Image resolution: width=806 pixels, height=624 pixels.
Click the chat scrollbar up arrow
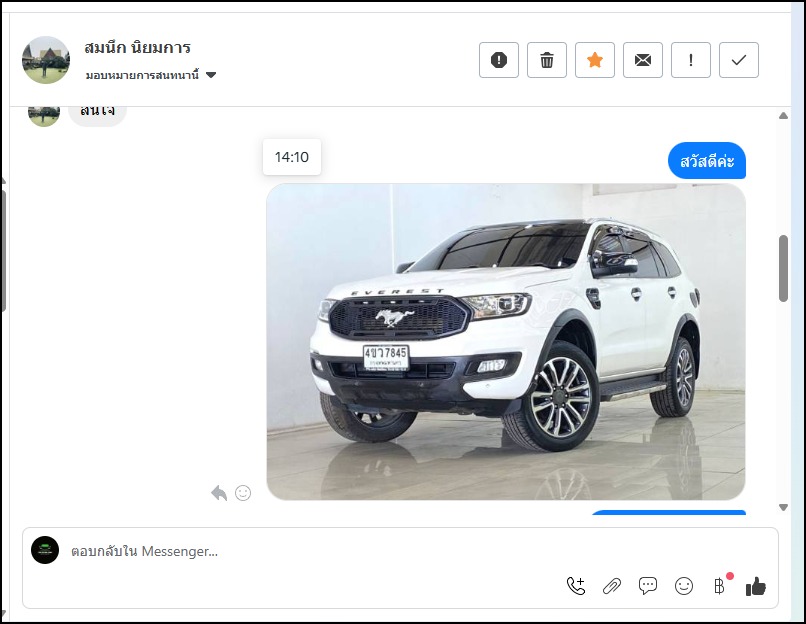[783, 116]
